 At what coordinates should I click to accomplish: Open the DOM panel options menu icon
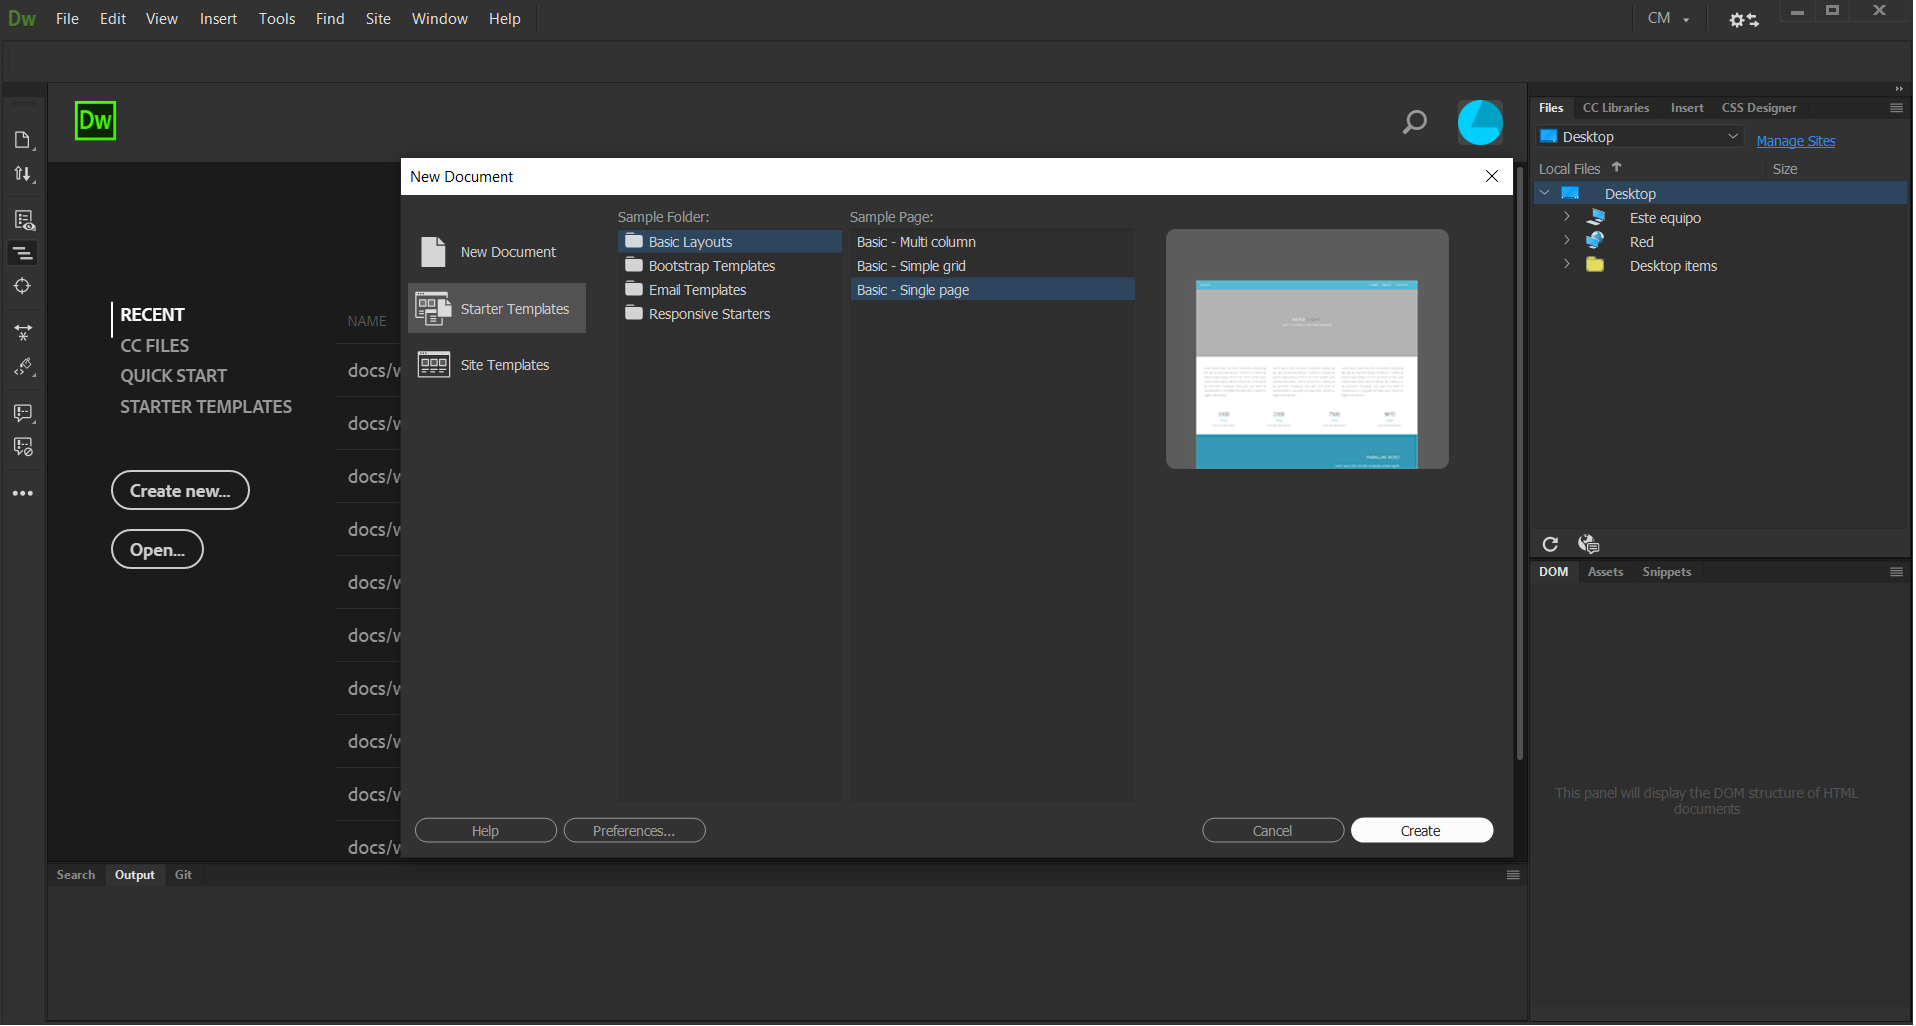(x=1896, y=572)
